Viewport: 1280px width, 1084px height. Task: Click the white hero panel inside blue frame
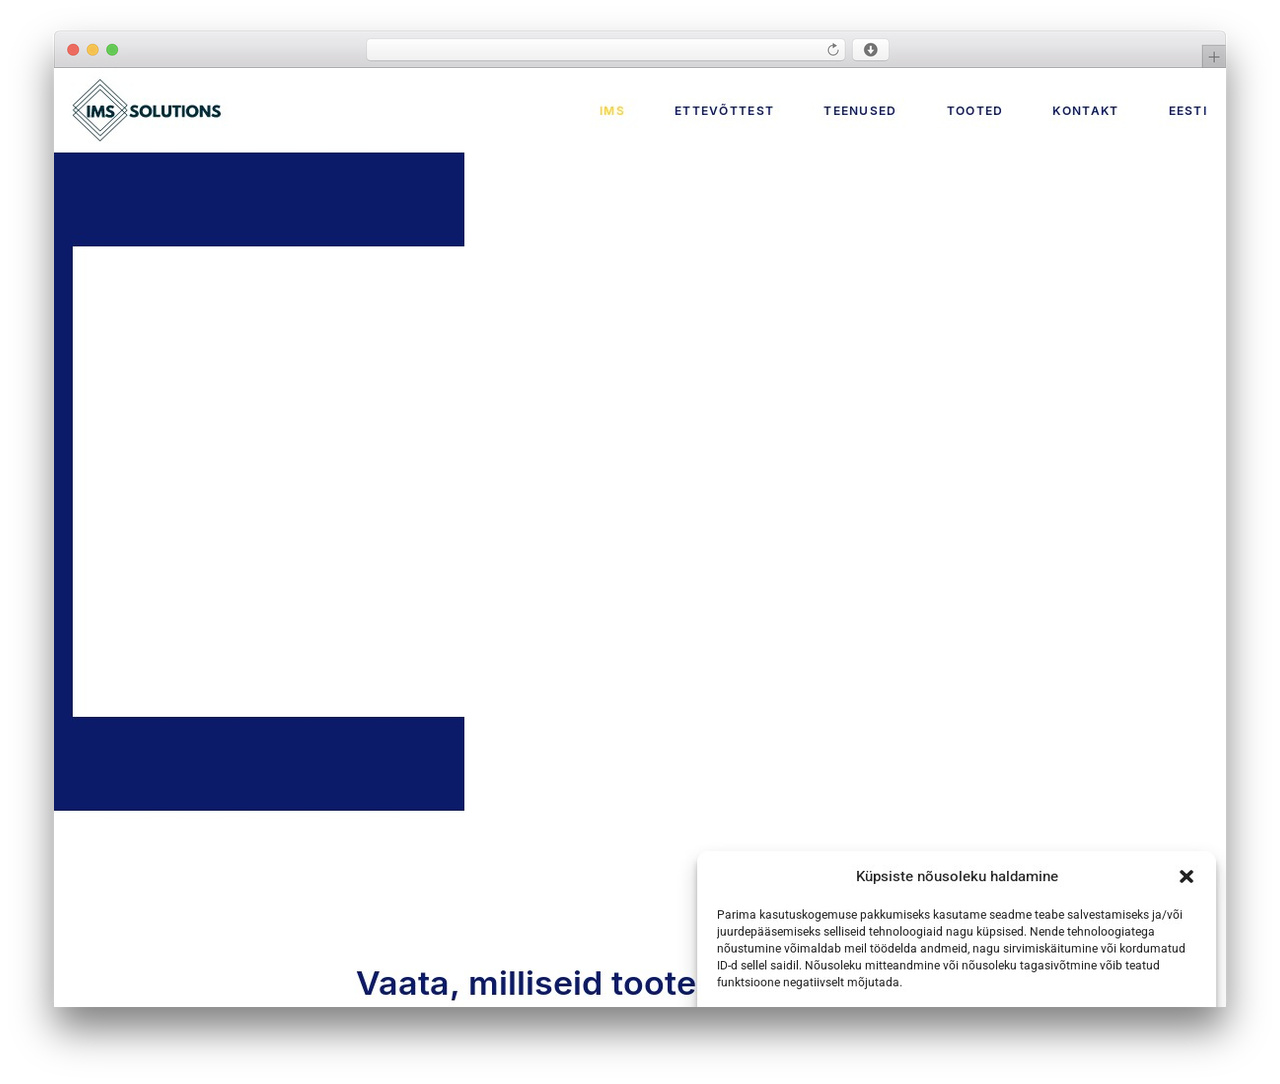pyautogui.click(x=268, y=481)
